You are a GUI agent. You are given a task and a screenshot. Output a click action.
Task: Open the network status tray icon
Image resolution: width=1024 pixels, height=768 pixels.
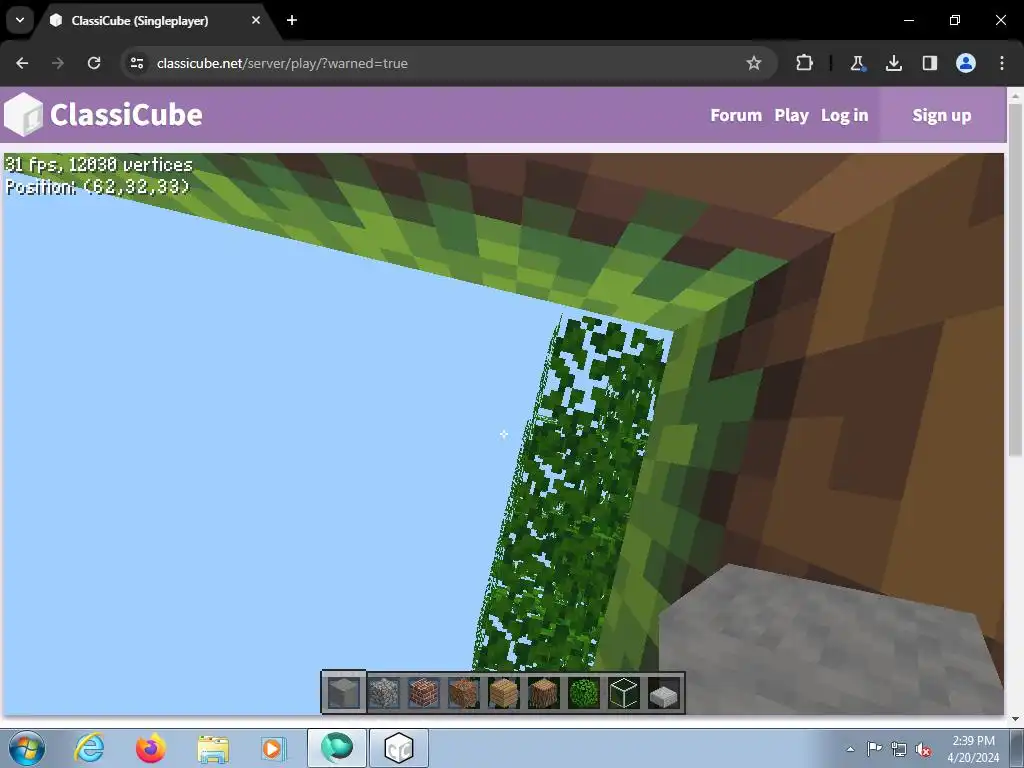[x=899, y=749]
